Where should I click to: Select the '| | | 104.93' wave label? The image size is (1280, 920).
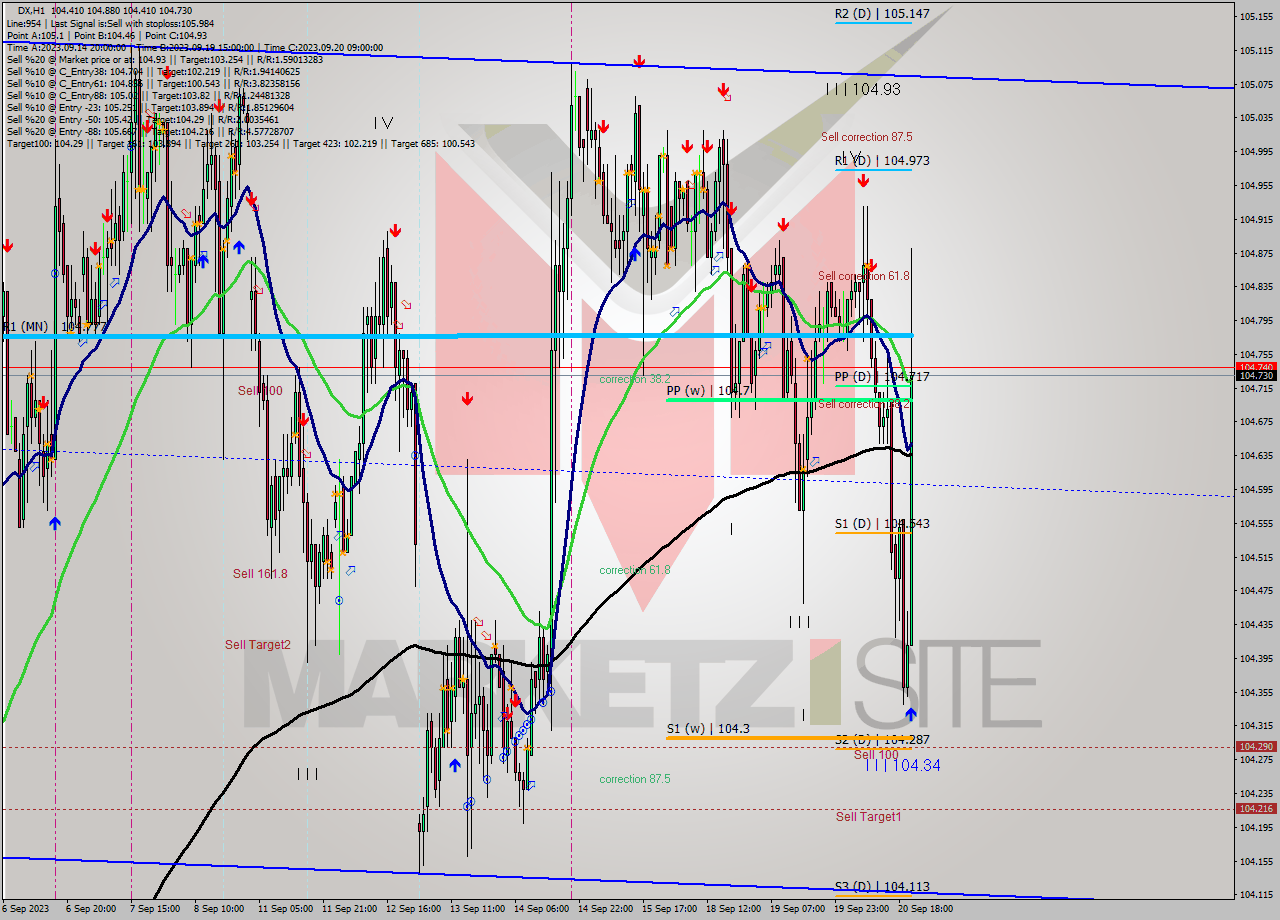point(863,89)
